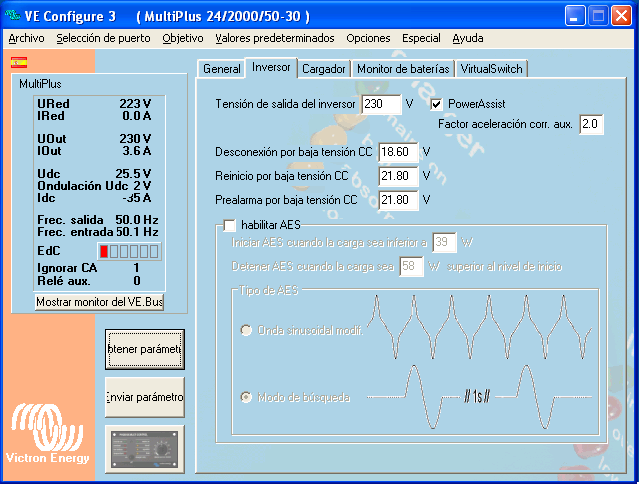This screenshot has height=484, width=639.
Task: Click the IRed 0.0 A reading
Action: click(x=94, y=116)
